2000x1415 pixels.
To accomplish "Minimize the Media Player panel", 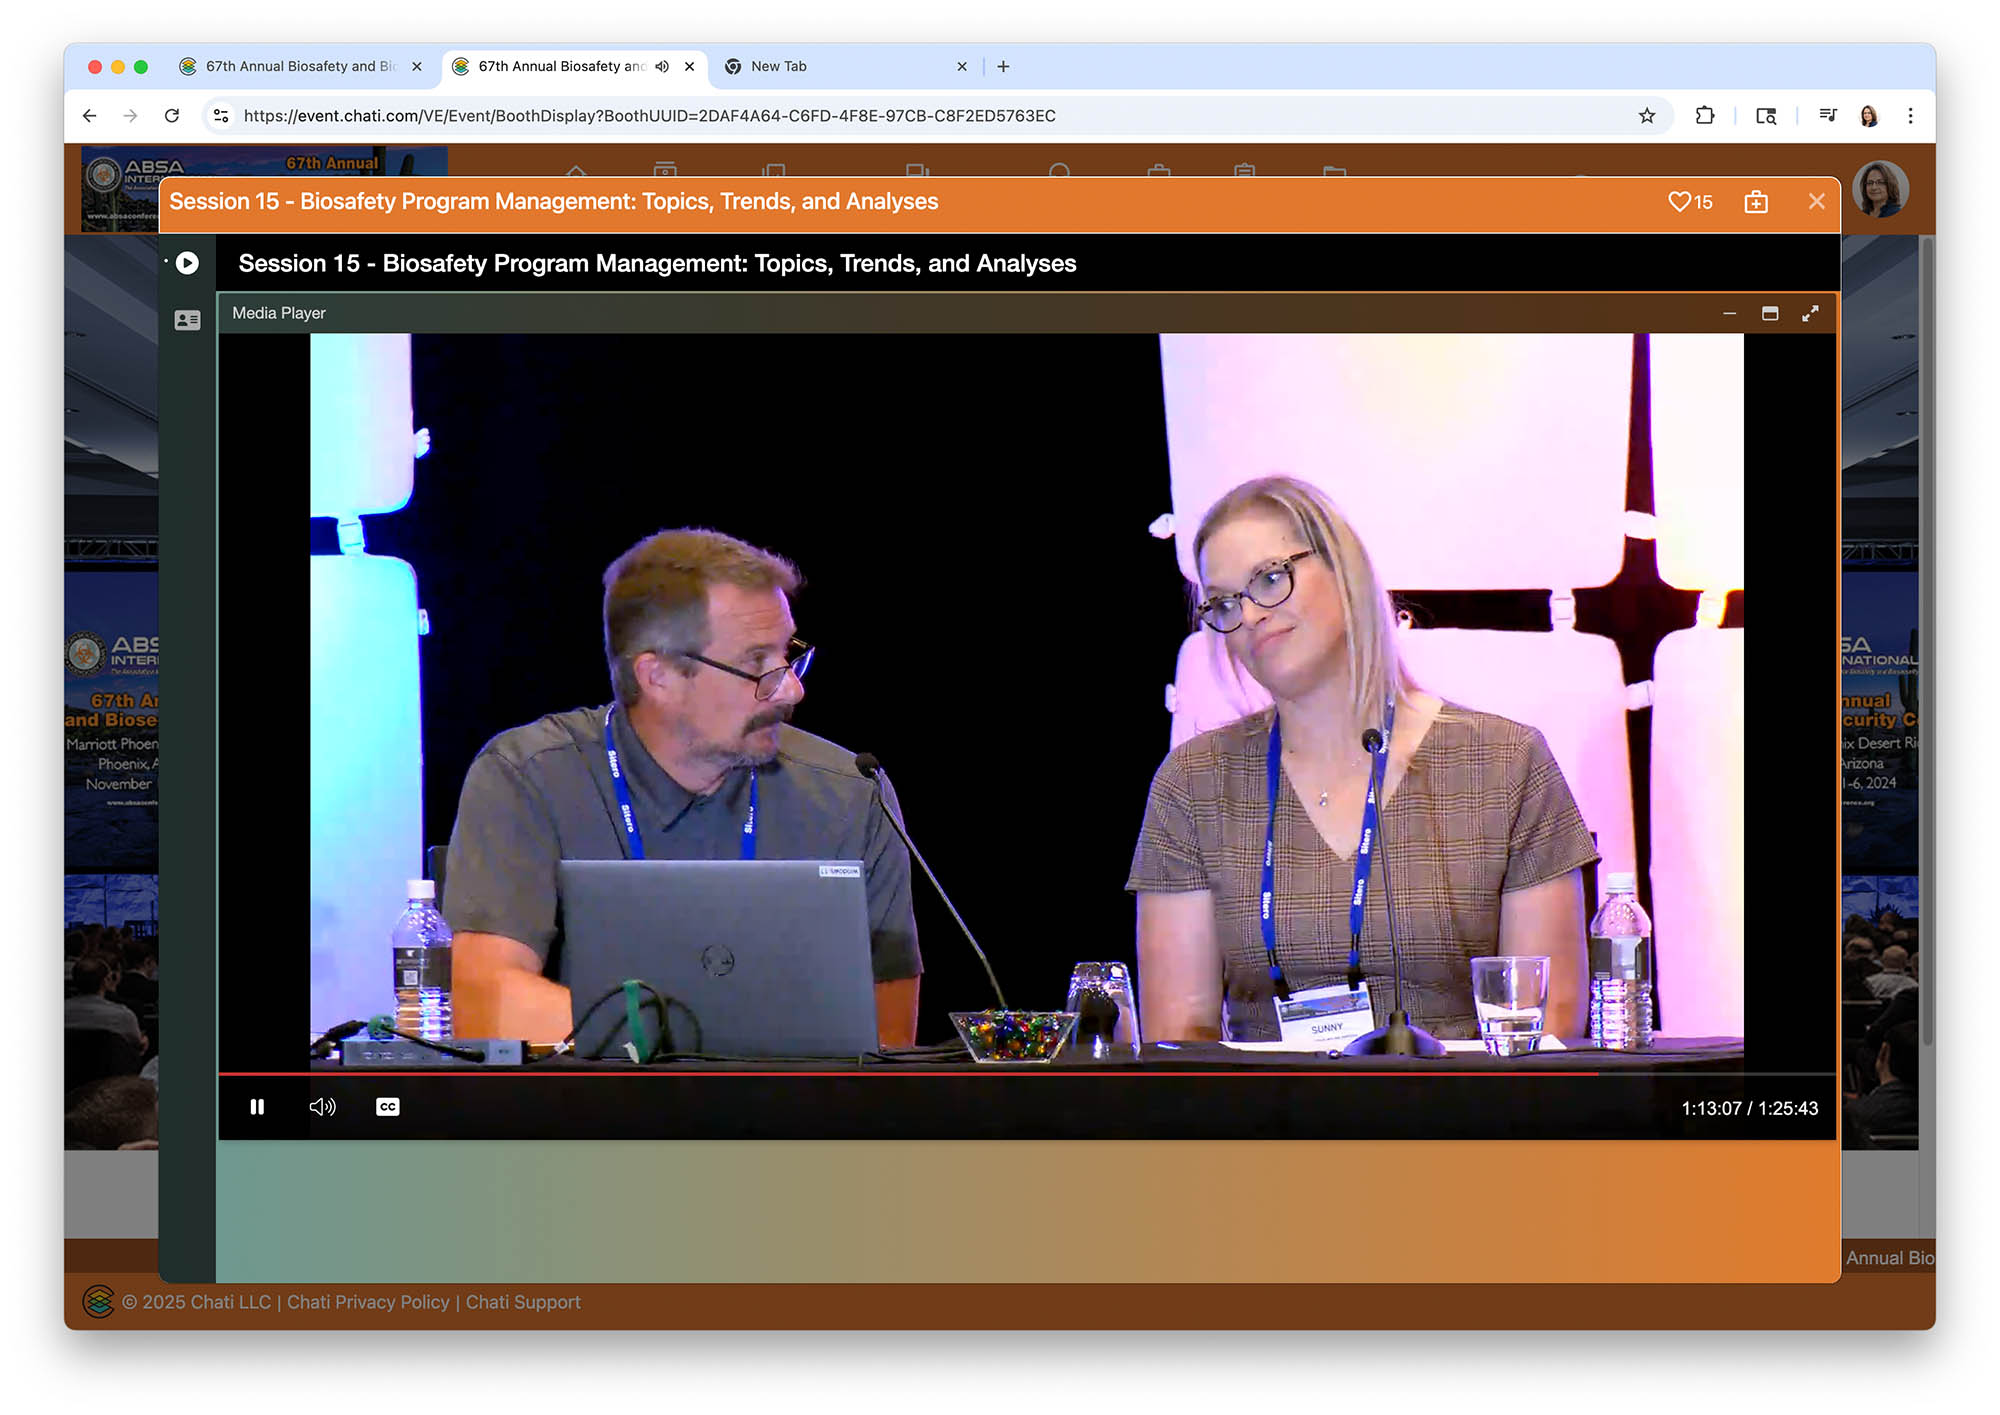I will tap(1730, 314).
